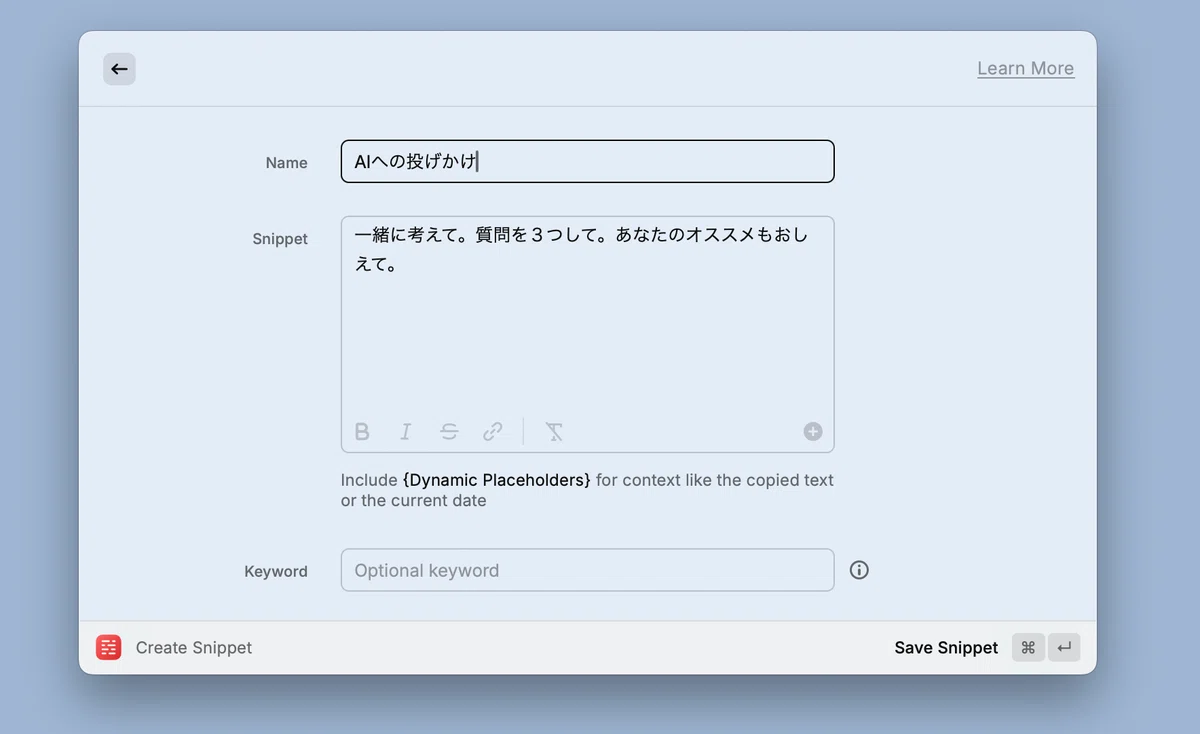The height and width of the screenshot is (734, 1200).
Task: Click the Snippet field label
Action: [x=280, y=239]
